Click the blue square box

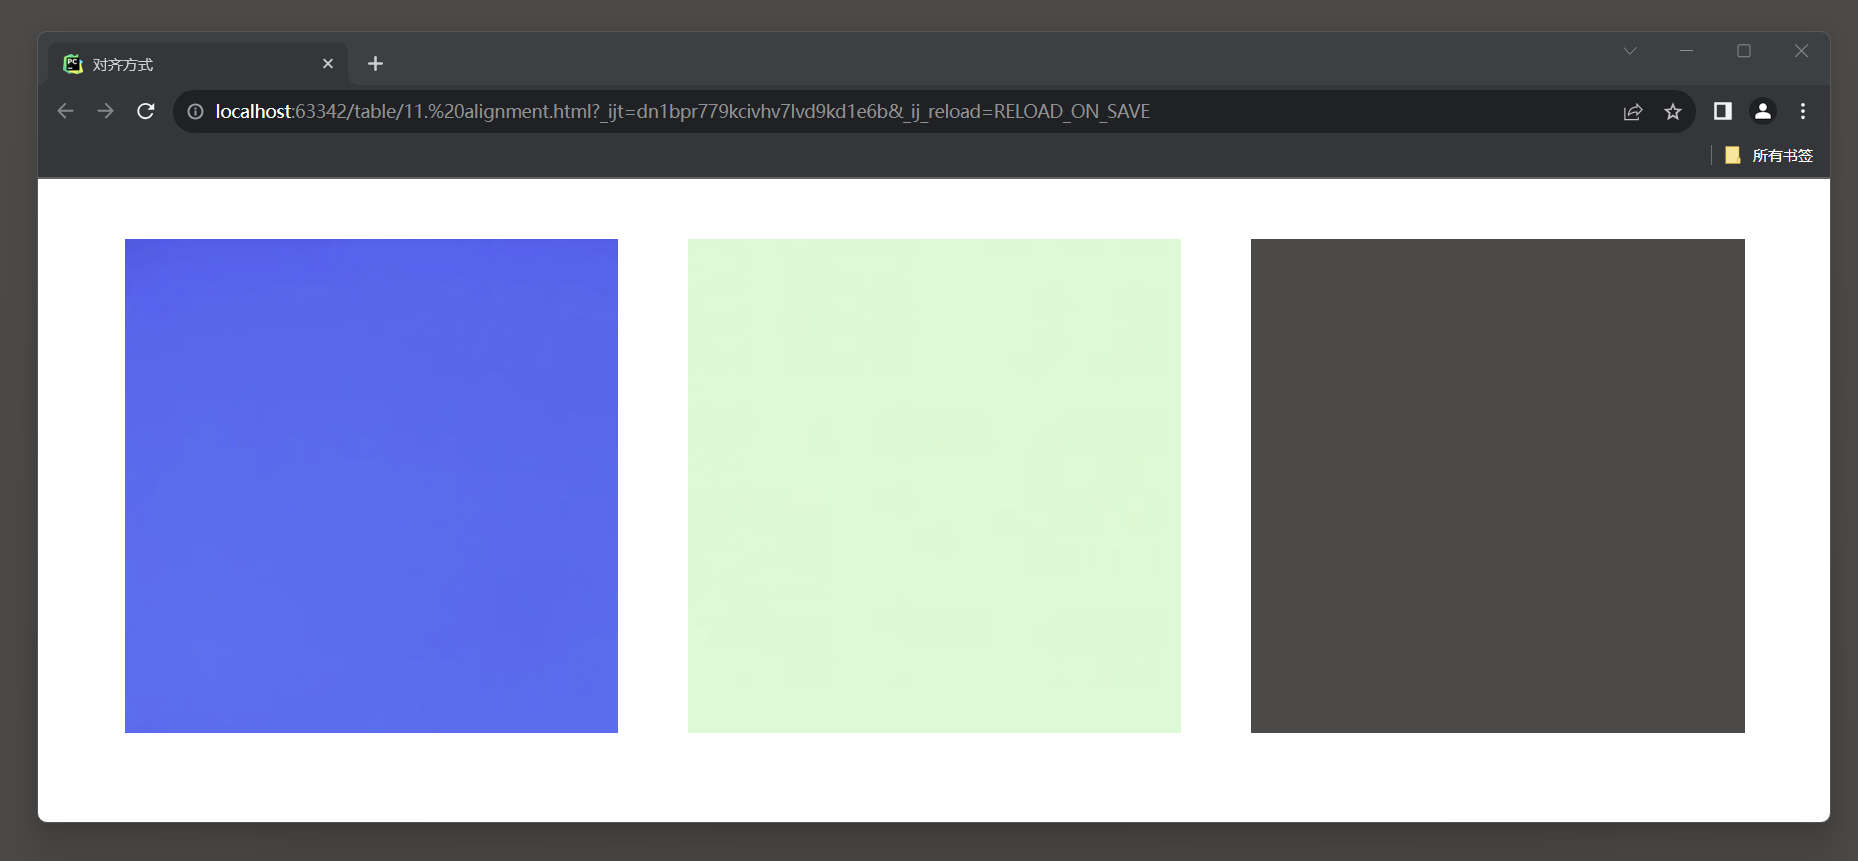pos(371,486)
